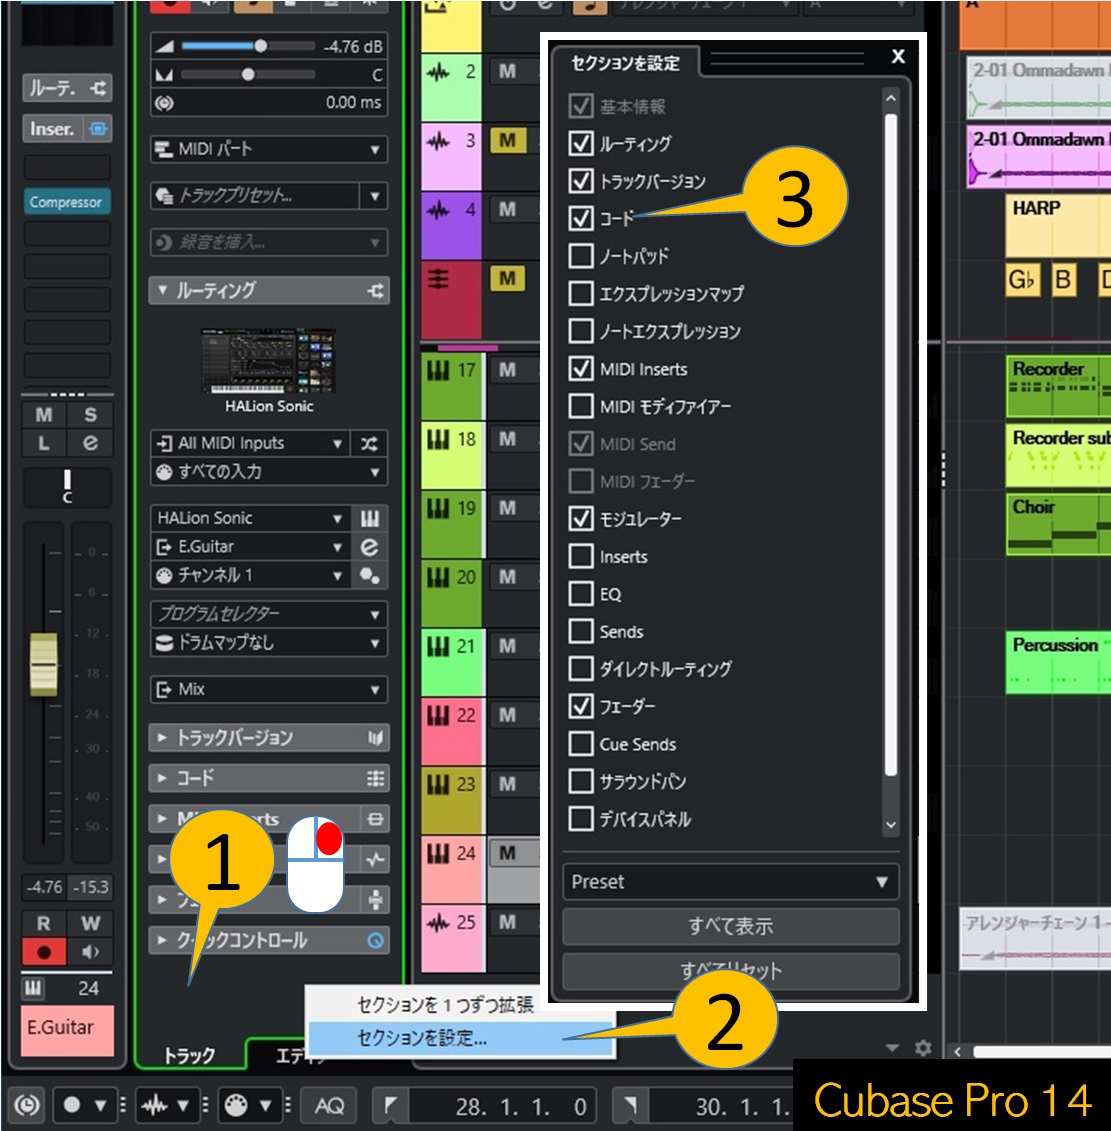
Task: Switch to the トラック inspector tab
Action: [x=189, y=1055]
